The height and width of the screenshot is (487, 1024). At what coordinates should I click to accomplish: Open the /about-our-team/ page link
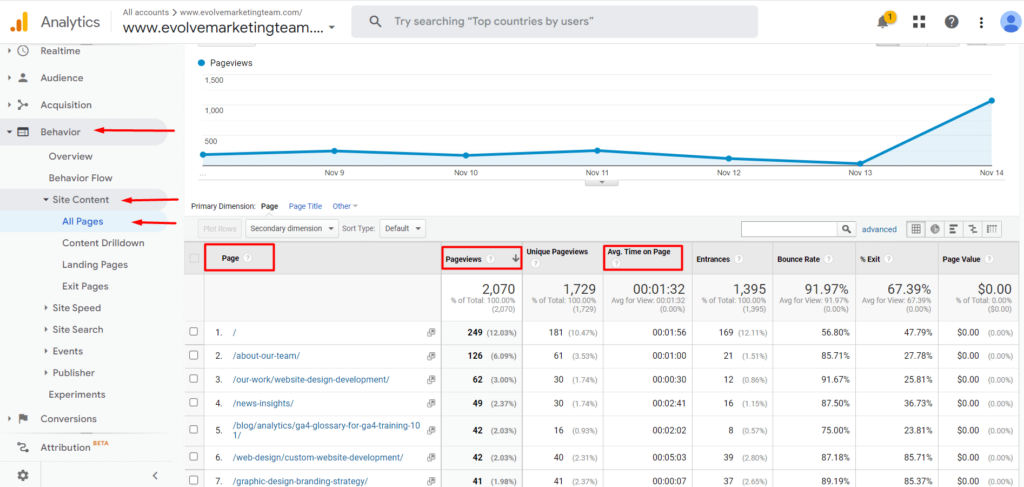[x=266, y=356]
